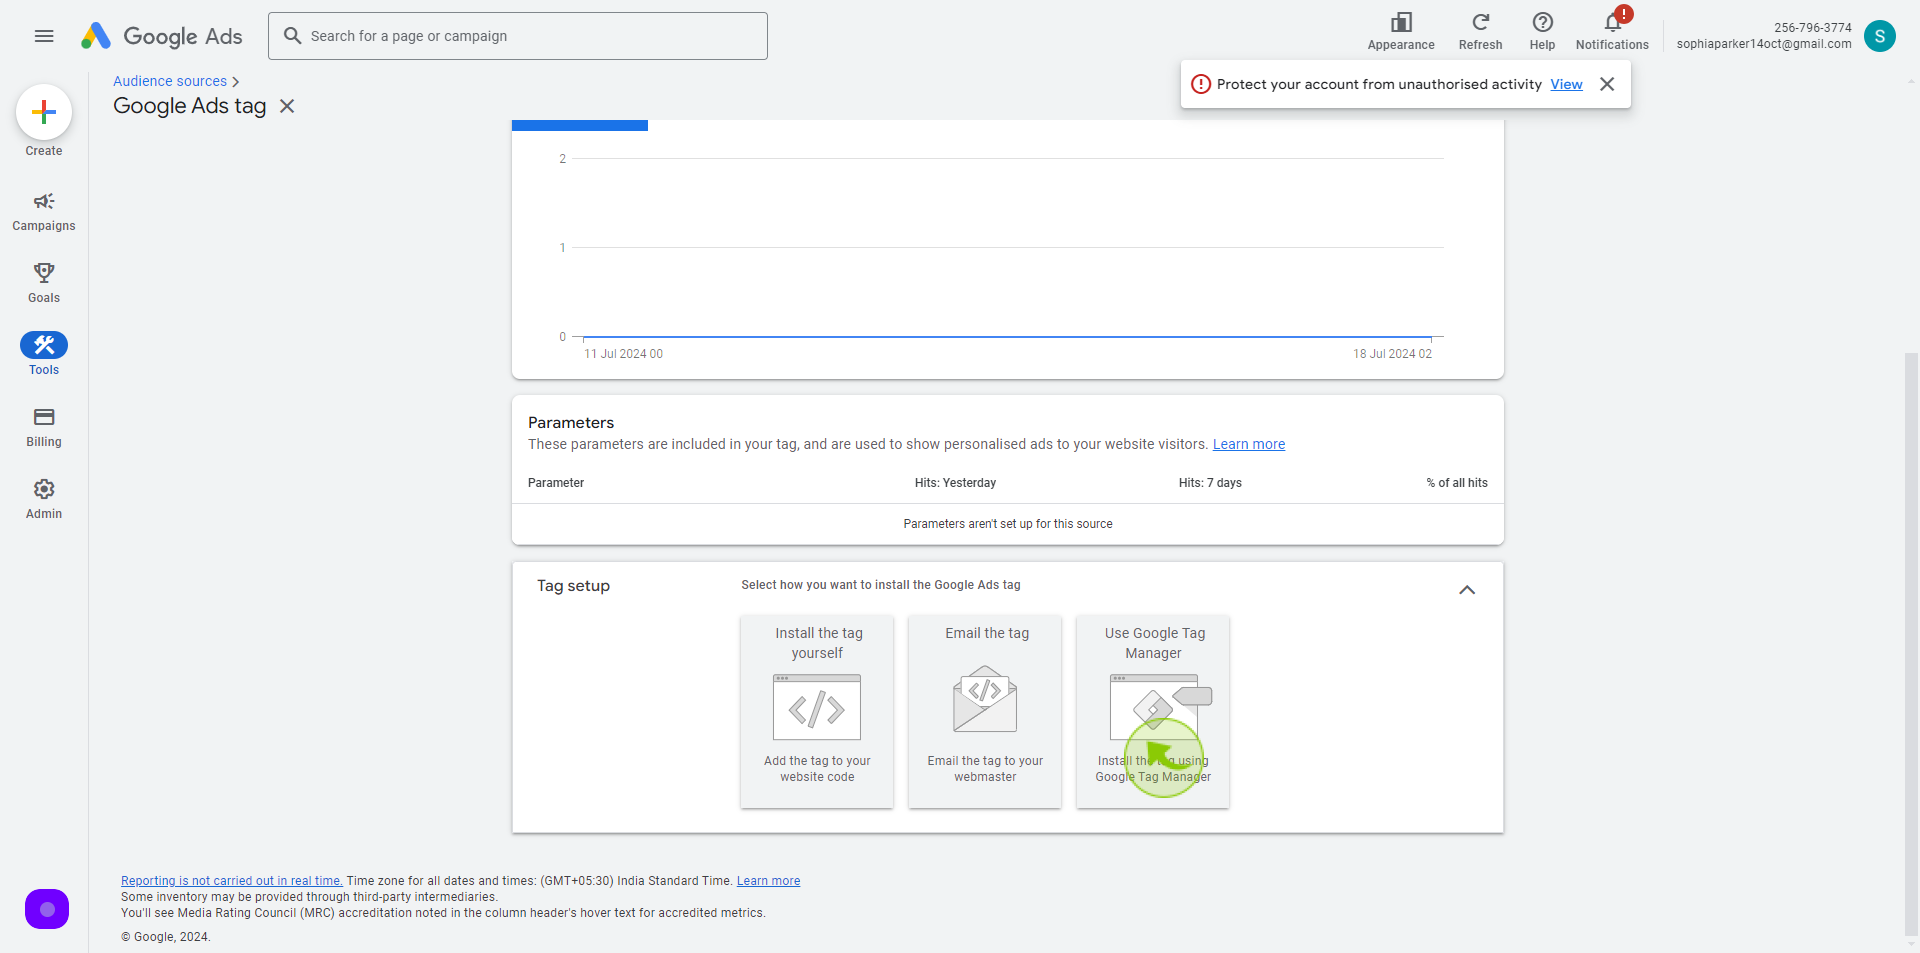Open Reporting is not carried out in real time link

pos(232,881)
